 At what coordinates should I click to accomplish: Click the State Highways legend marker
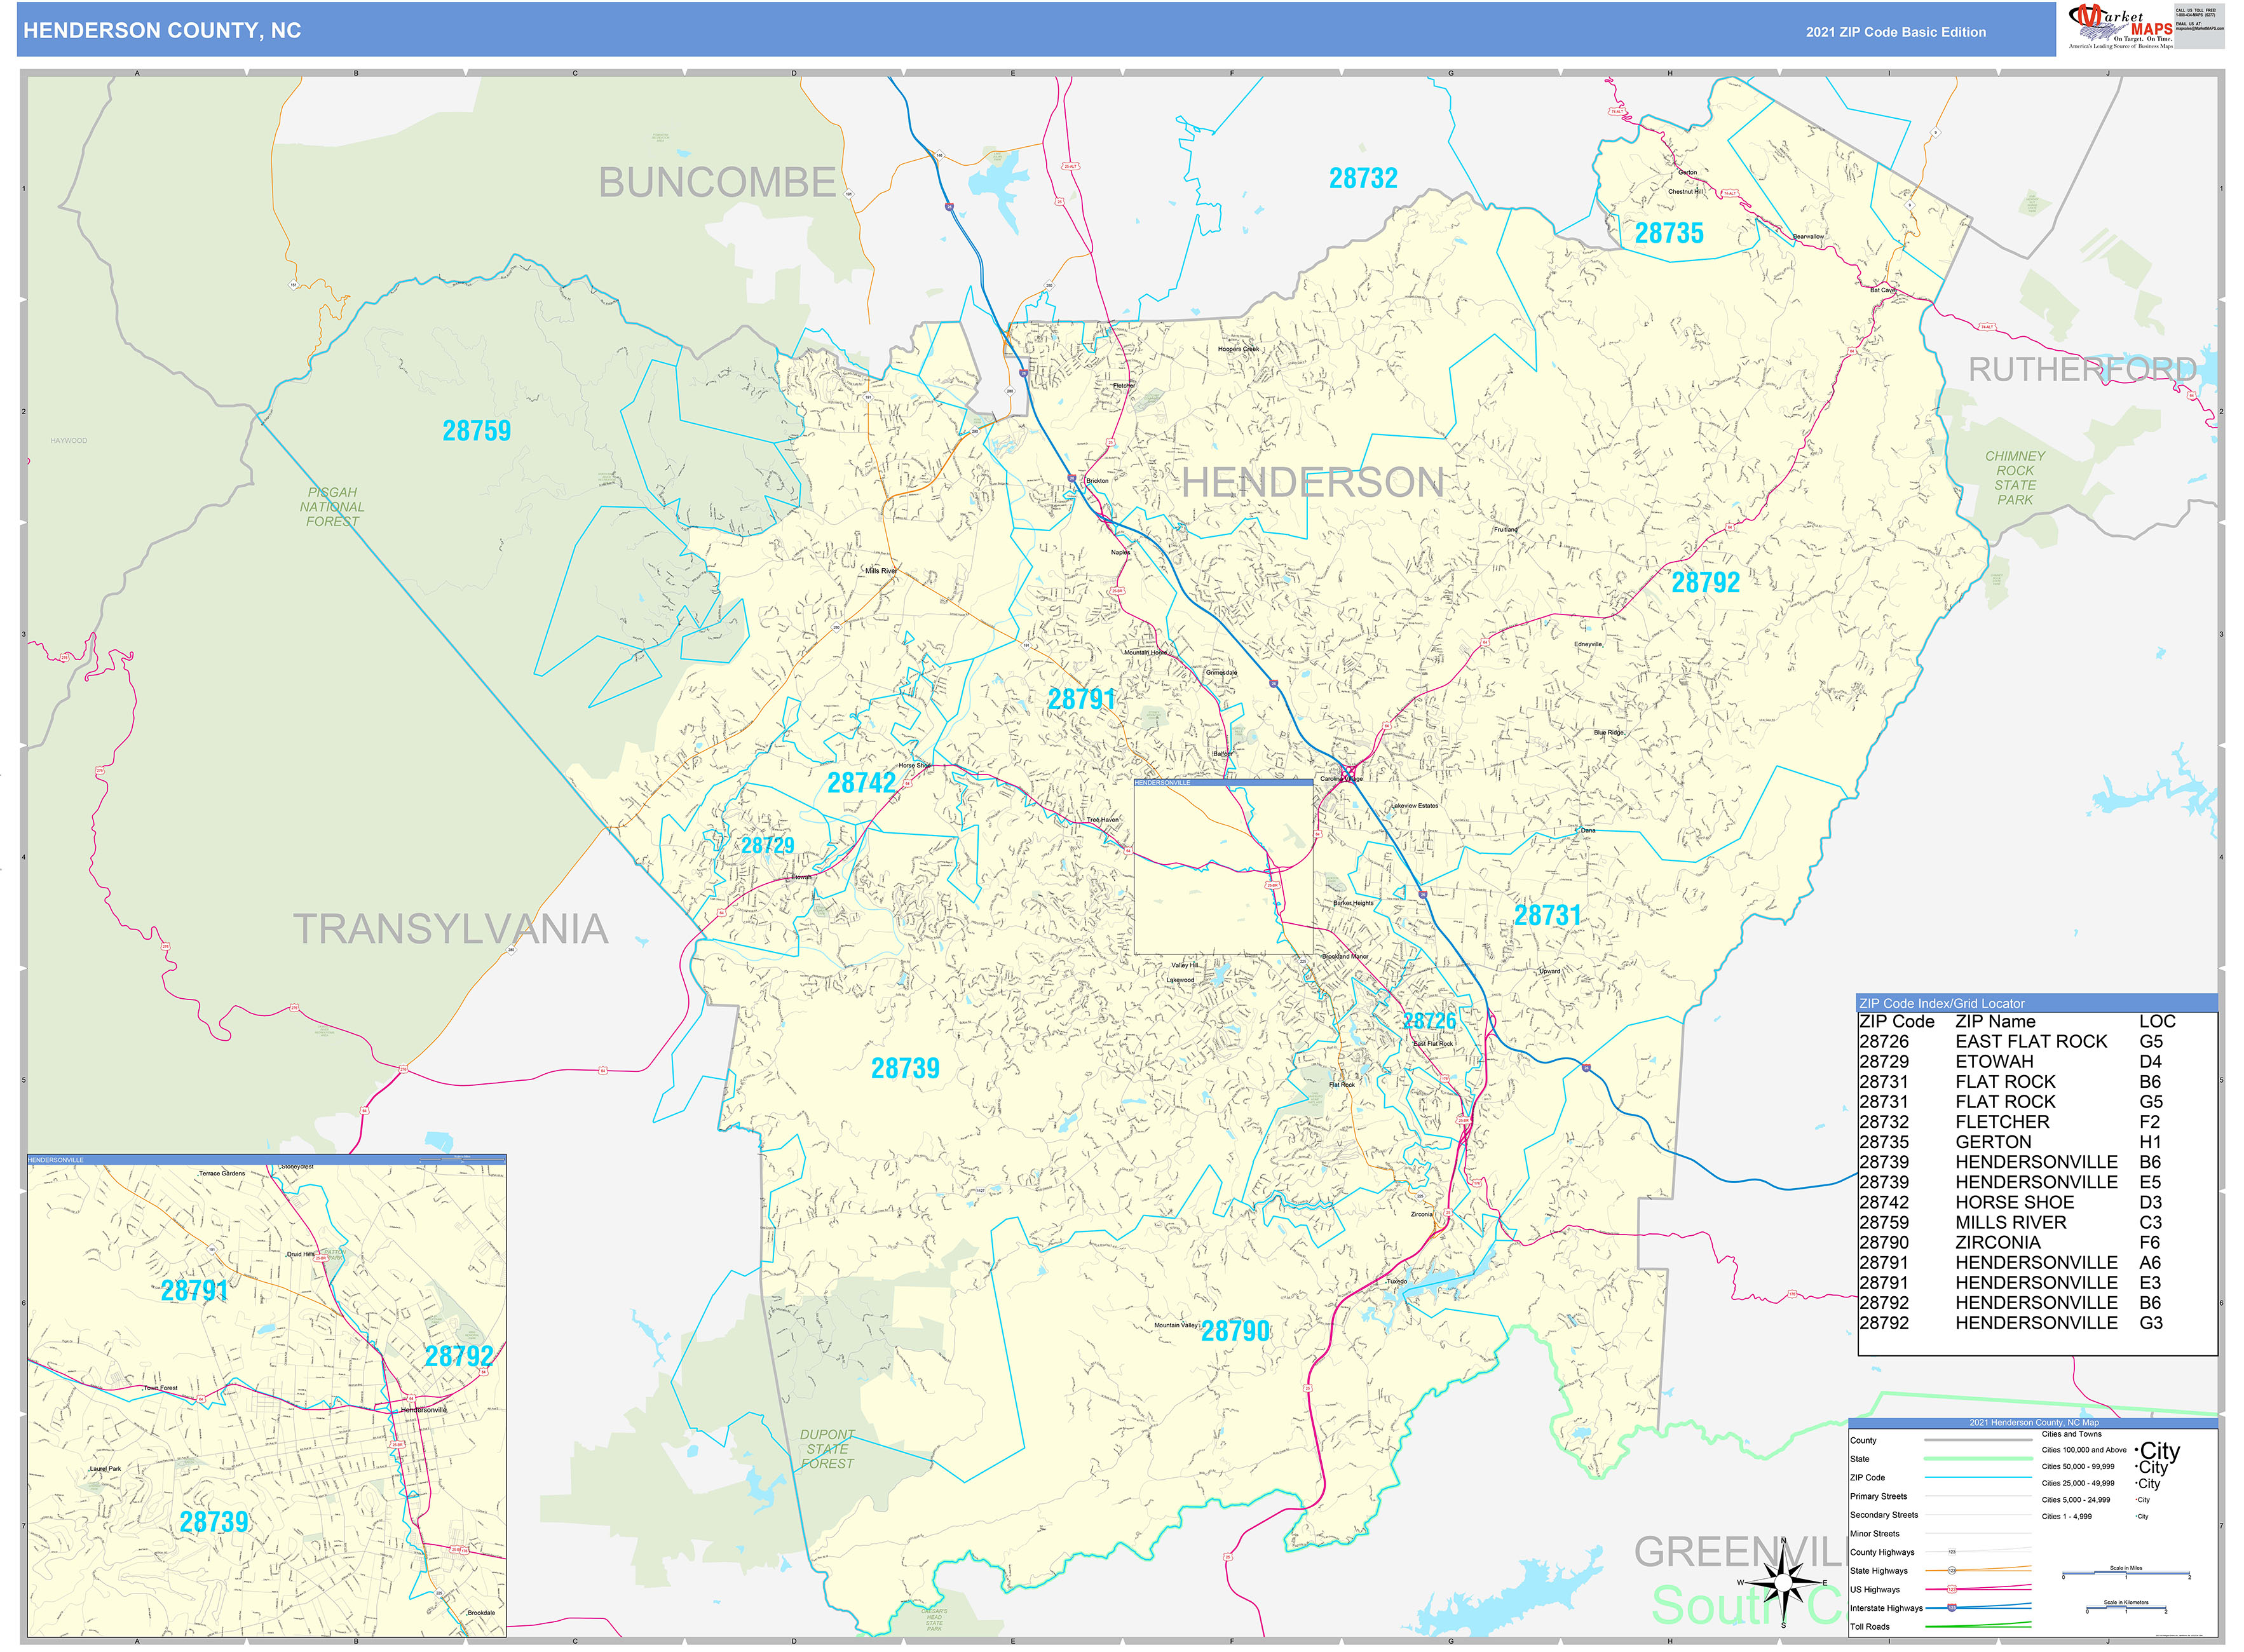click(x=1951, y=1571)
